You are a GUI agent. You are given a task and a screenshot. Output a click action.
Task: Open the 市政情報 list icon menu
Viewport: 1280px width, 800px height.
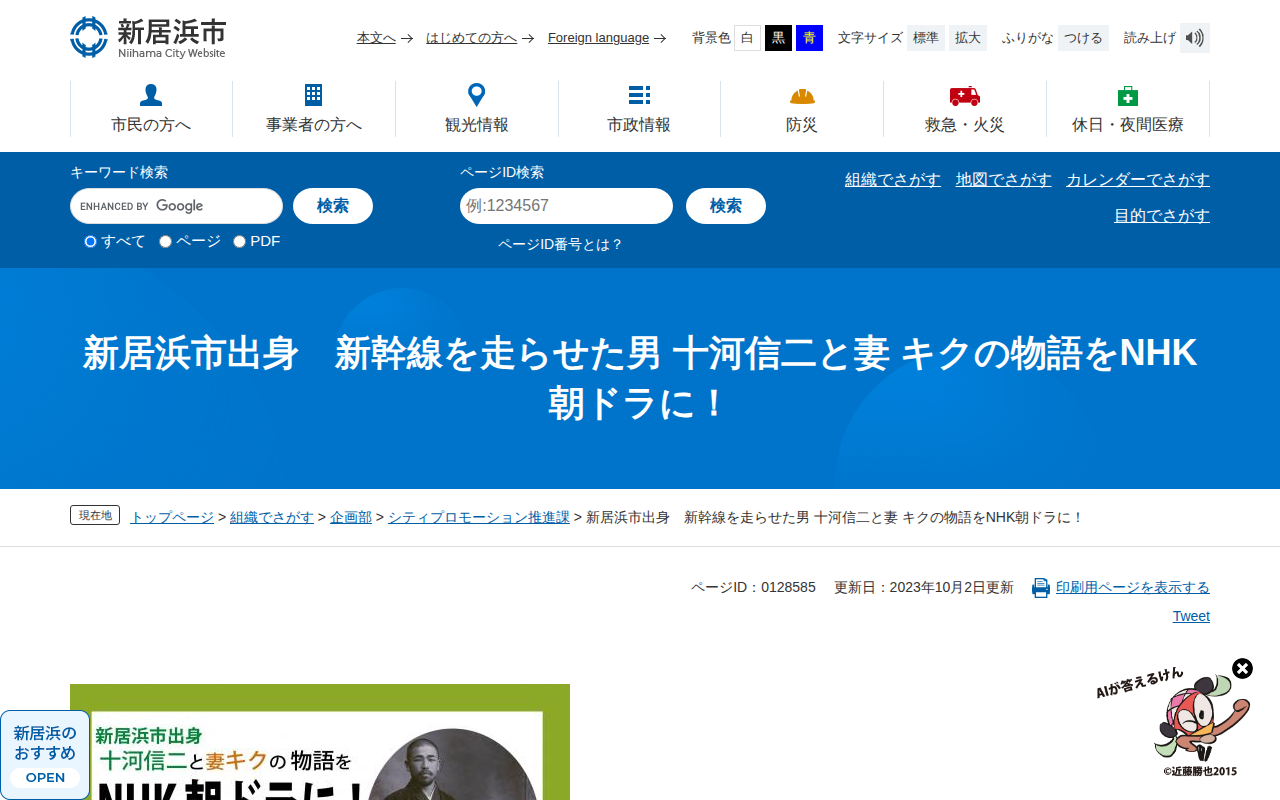coord(639,109)
